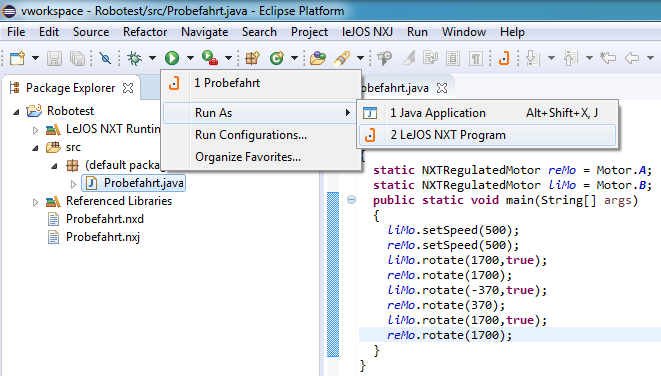Viewport: 661px width, 376px height.
Task: Click the Debug bug icon
Action: point(135,58)
